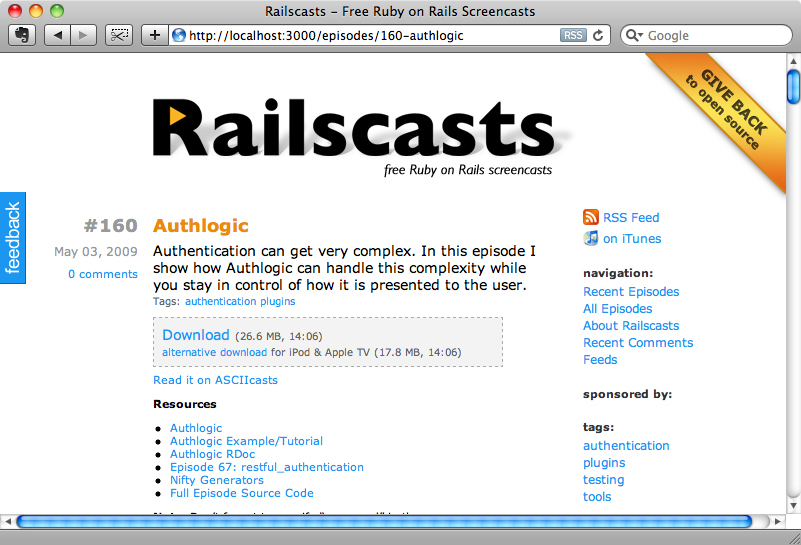Go to Feeds in navigation
801x545 pixels.
600,360
